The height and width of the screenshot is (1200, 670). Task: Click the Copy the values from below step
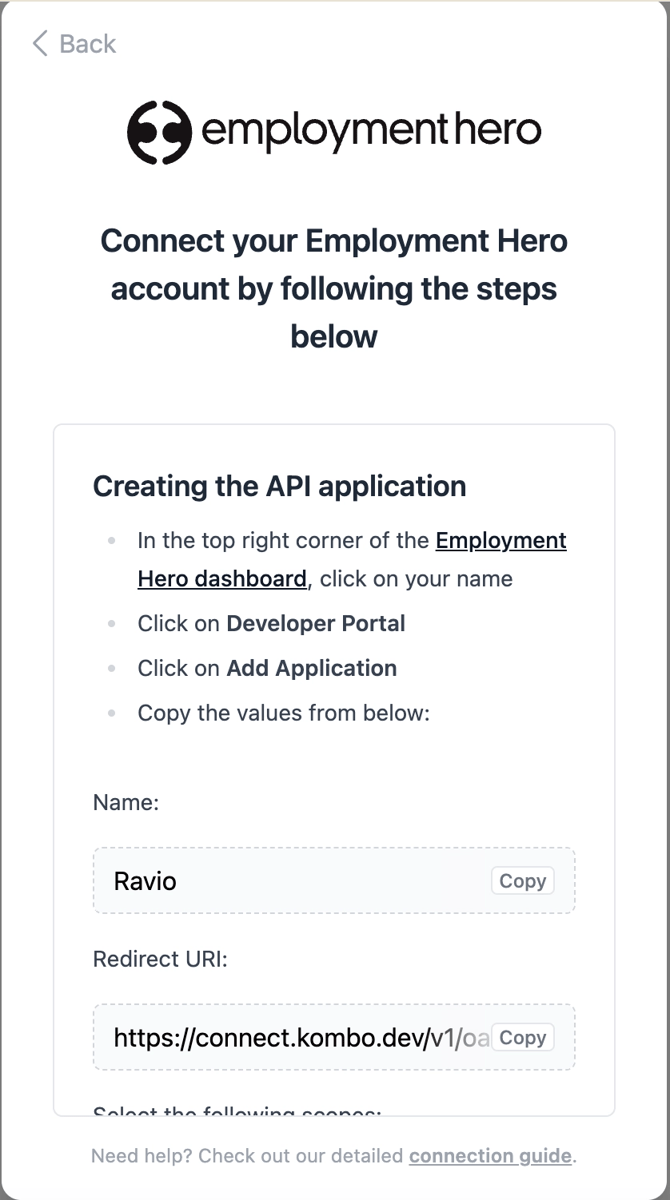coord(283,713)
